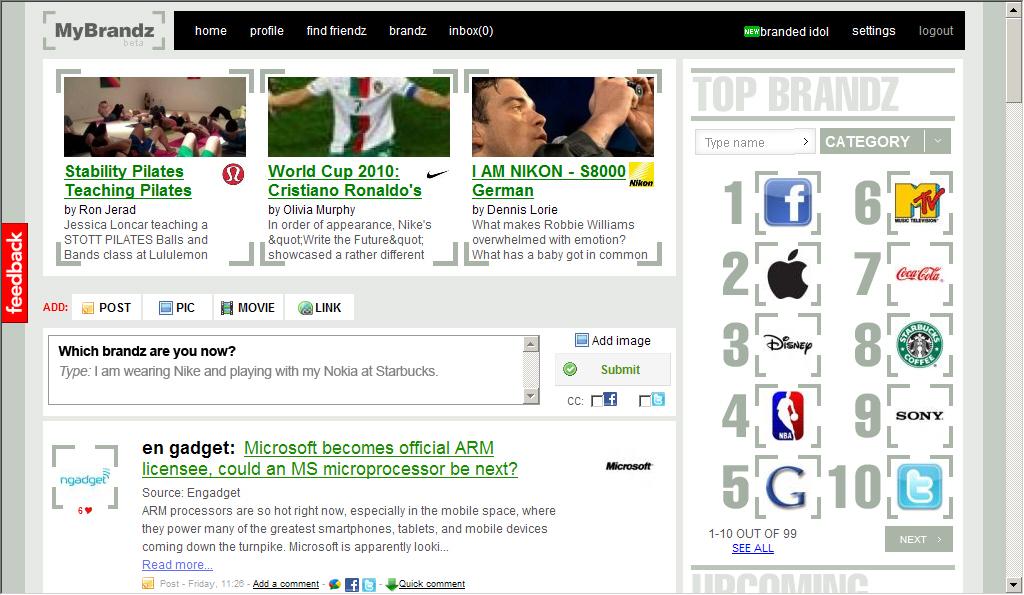Open the Facebook brand icon ranked 1

[x=788, y=202]
